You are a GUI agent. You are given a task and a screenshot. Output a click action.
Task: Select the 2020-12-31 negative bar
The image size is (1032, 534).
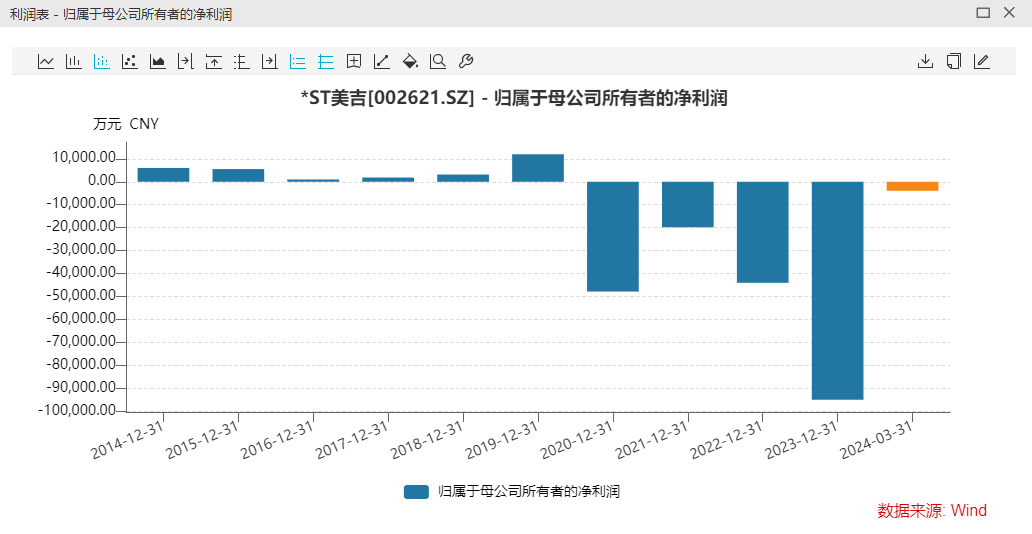[x=613, y=236]
